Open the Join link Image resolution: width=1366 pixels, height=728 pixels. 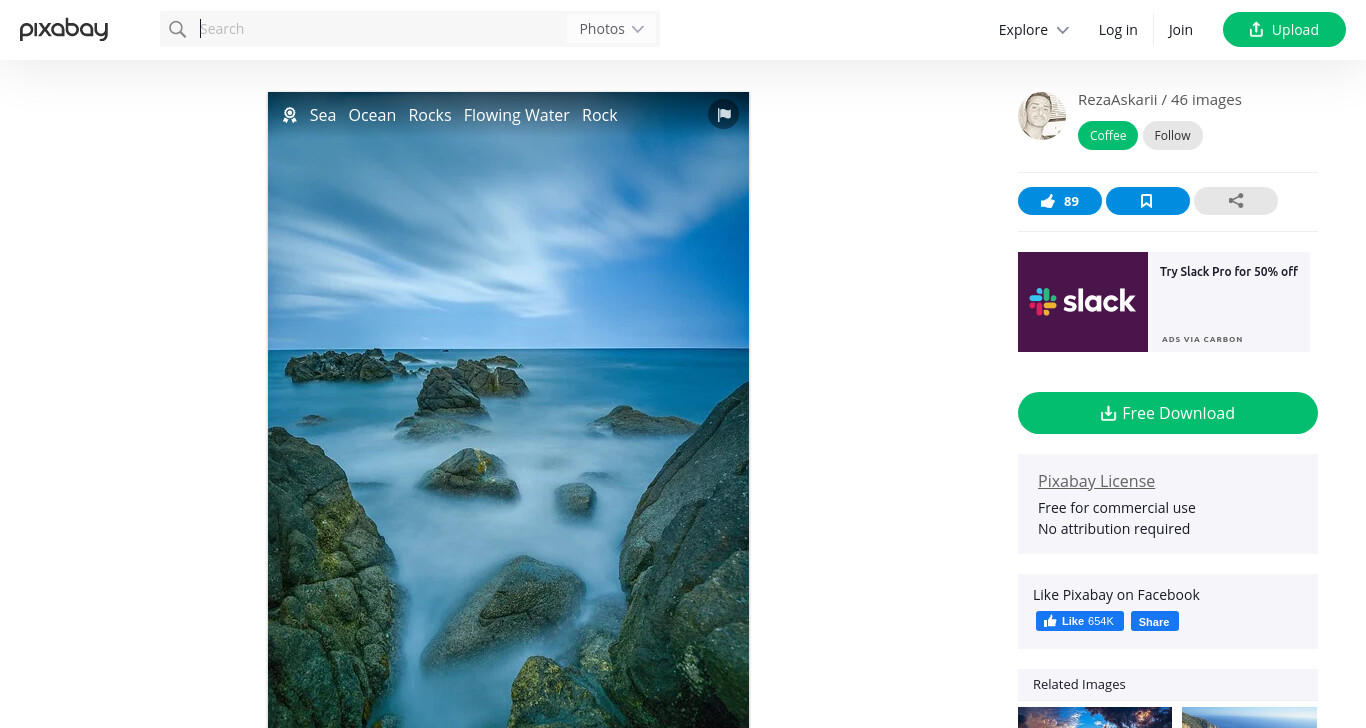click(x=1180, y=30)
